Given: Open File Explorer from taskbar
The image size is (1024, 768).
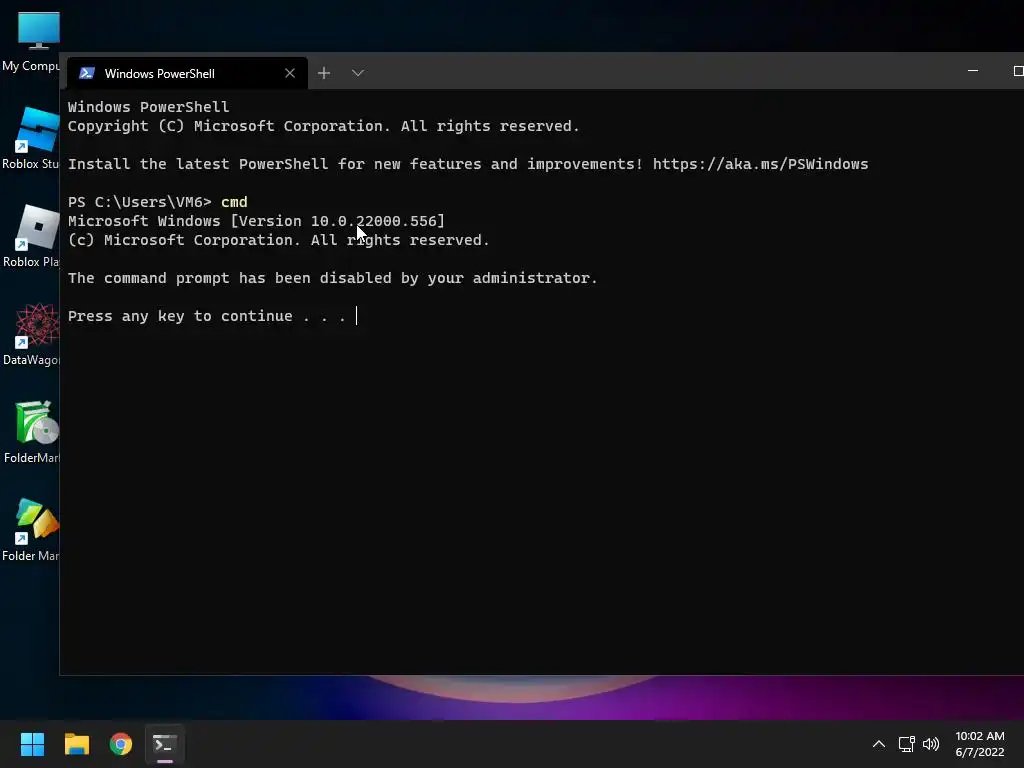Looking at the screenshot, I should point(76,744).
